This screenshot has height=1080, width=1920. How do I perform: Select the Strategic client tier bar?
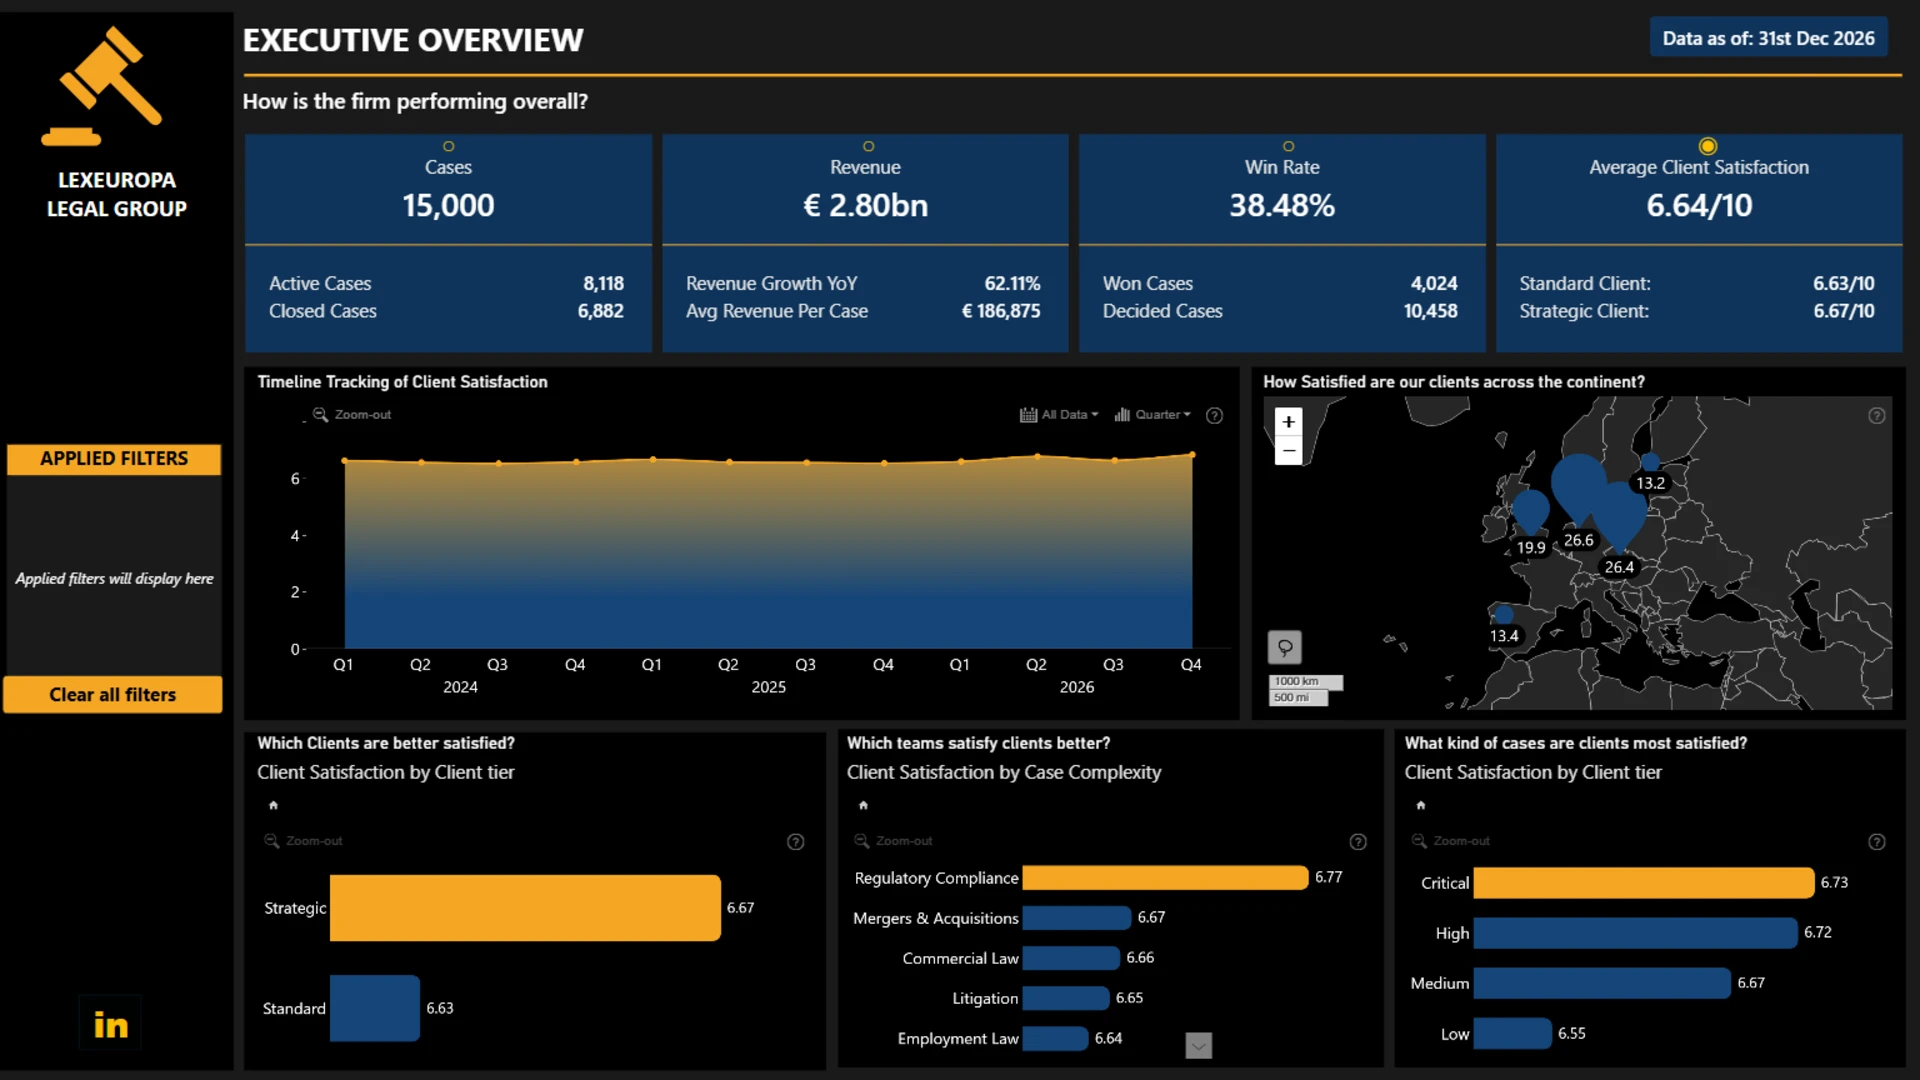click(x=525, y=908)
